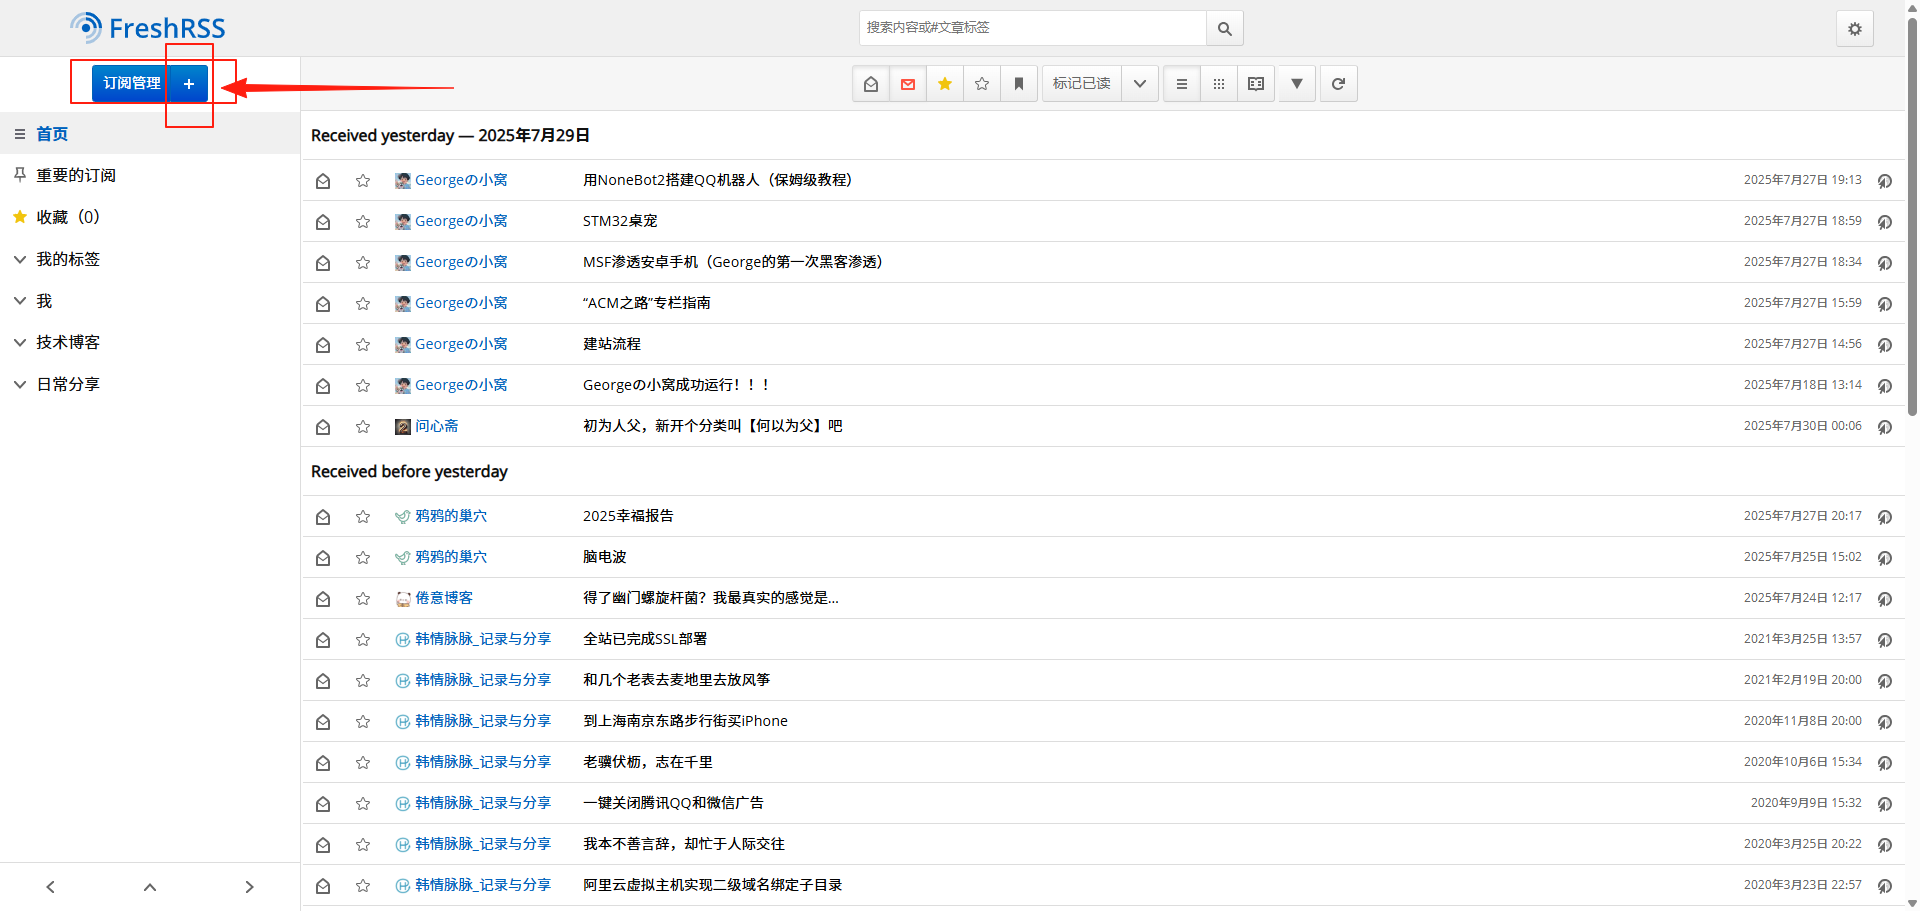Click date 2025年7月27日 19:13
Viewport: 1920px width, 911px height.
pyautogui.click(x=1802, y=180)
